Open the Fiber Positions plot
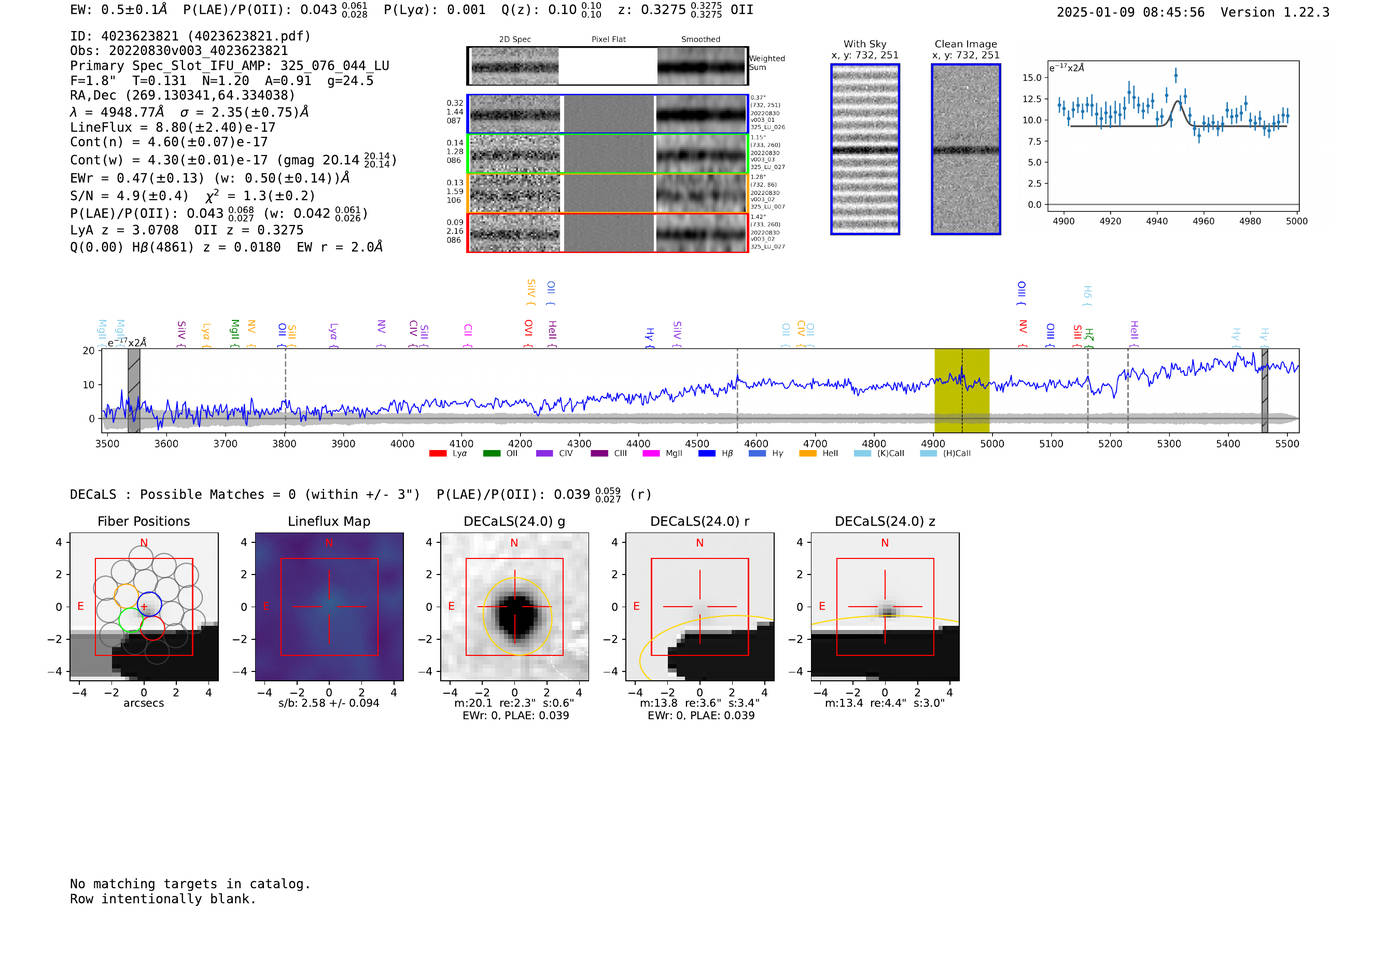This screenshot has height=953, width=1400. click(144, 606)
